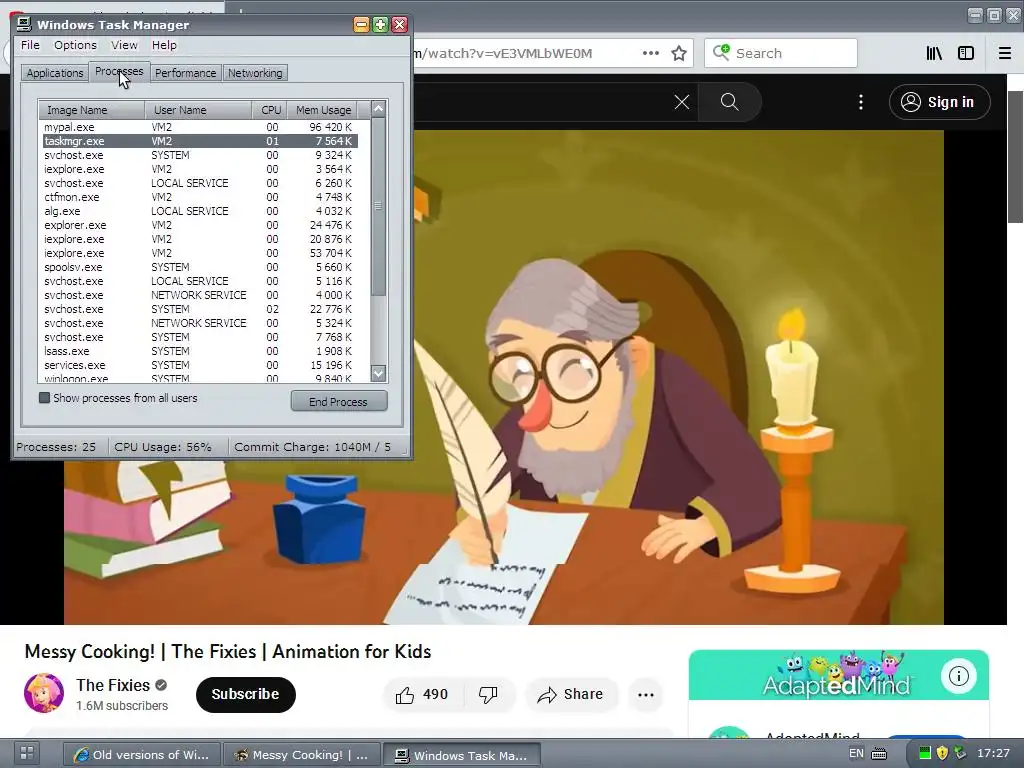Open the Help menu in Task Manager
The height and width of the screenshot is (768, 1024).
[x=164, y=45]
